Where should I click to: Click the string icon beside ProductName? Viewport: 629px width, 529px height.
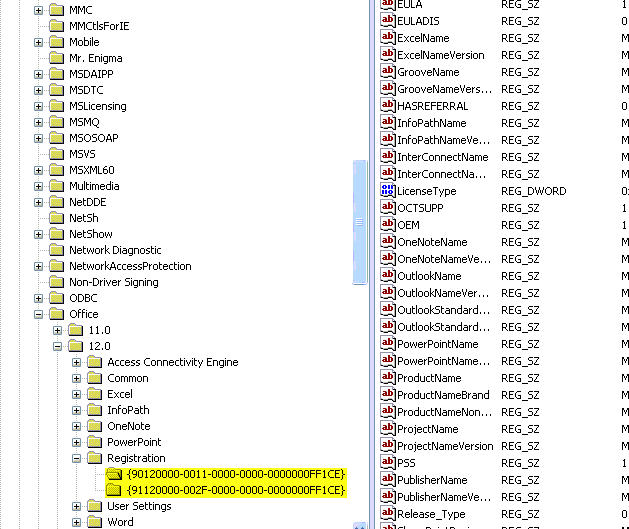coord(388,377)
